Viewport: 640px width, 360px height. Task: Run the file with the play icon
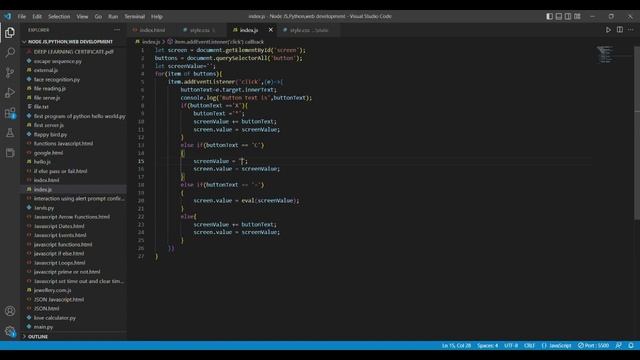tap(608, 30)
